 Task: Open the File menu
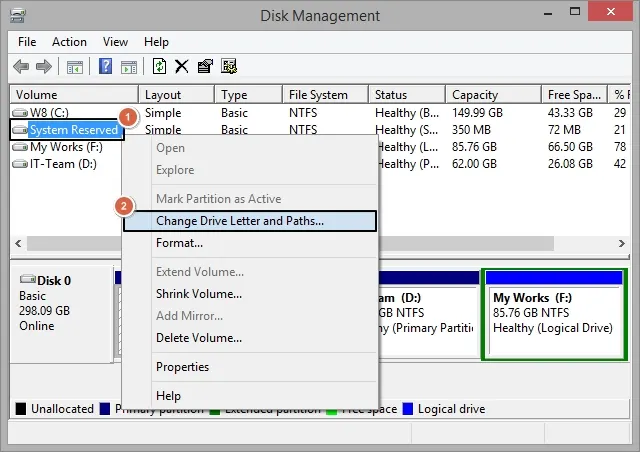[27, 42]
